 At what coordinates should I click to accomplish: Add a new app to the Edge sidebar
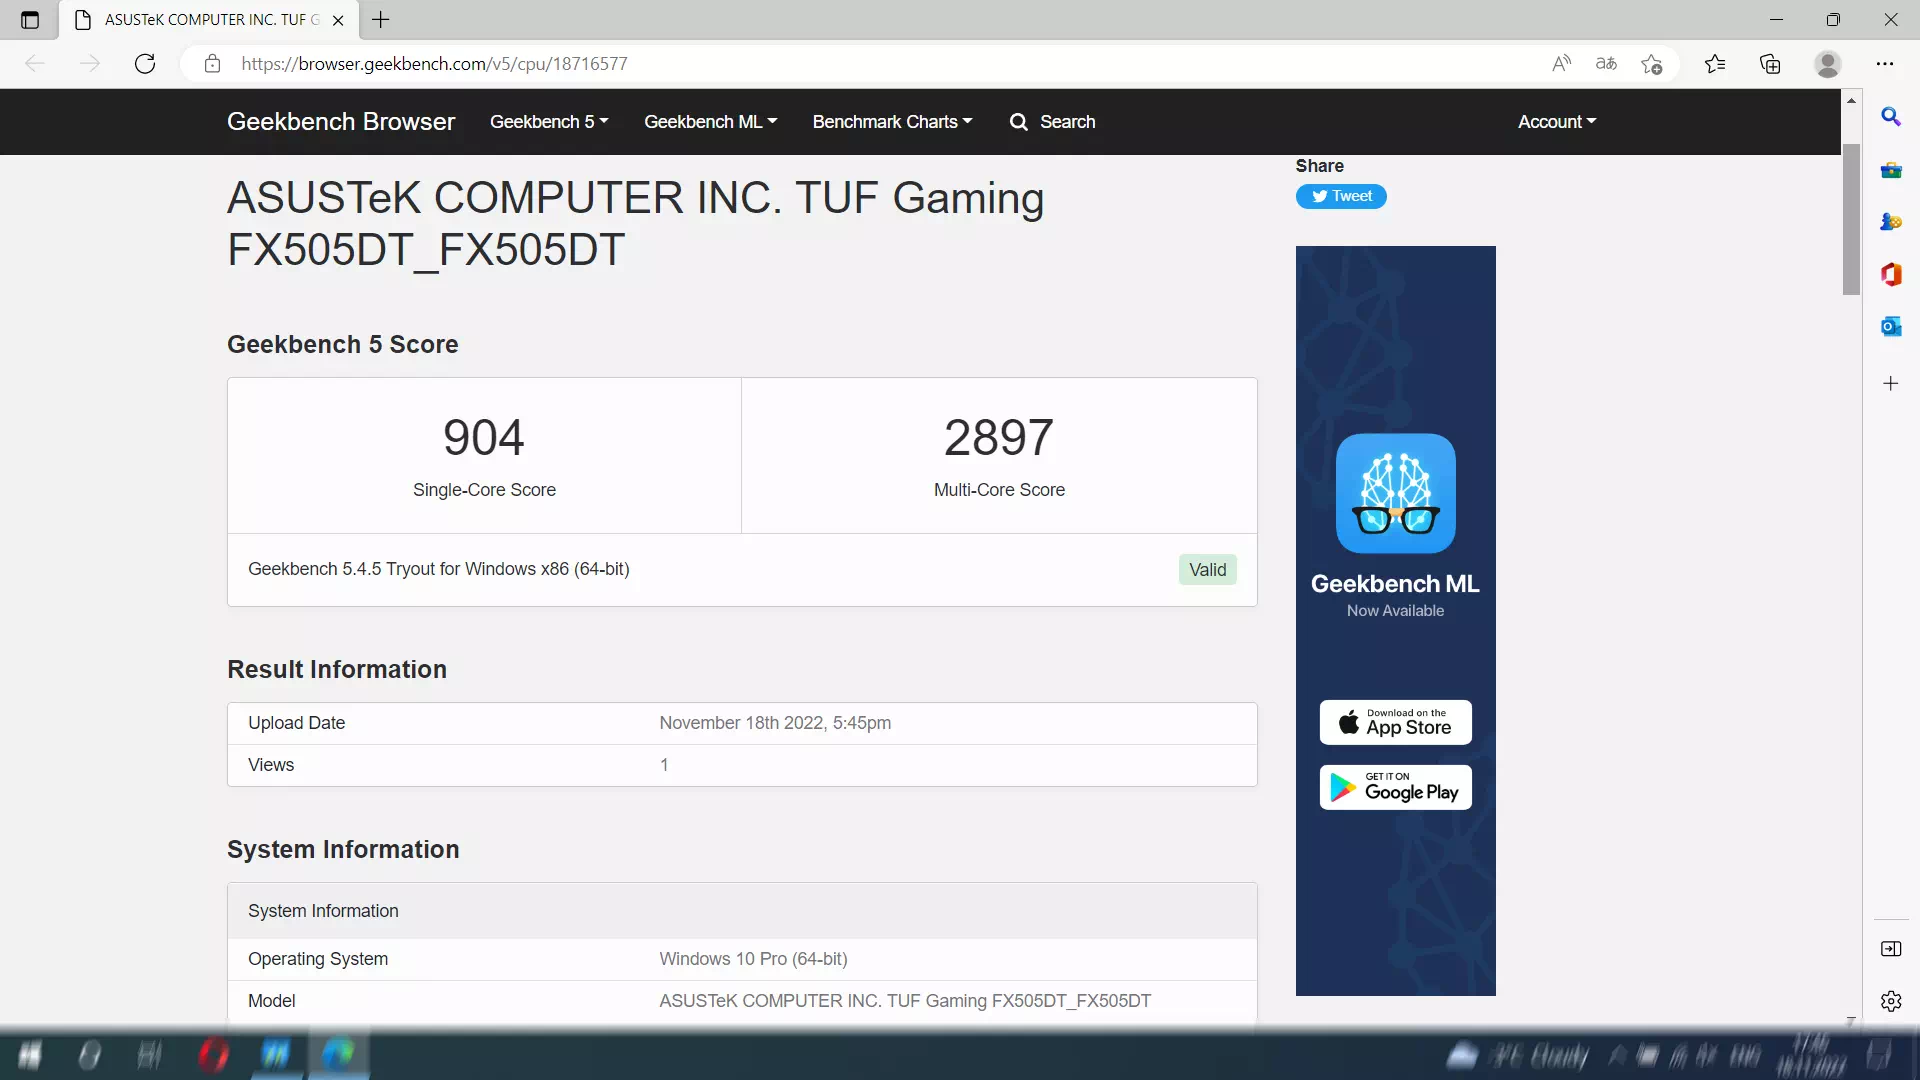click(x=1891, y=383)
